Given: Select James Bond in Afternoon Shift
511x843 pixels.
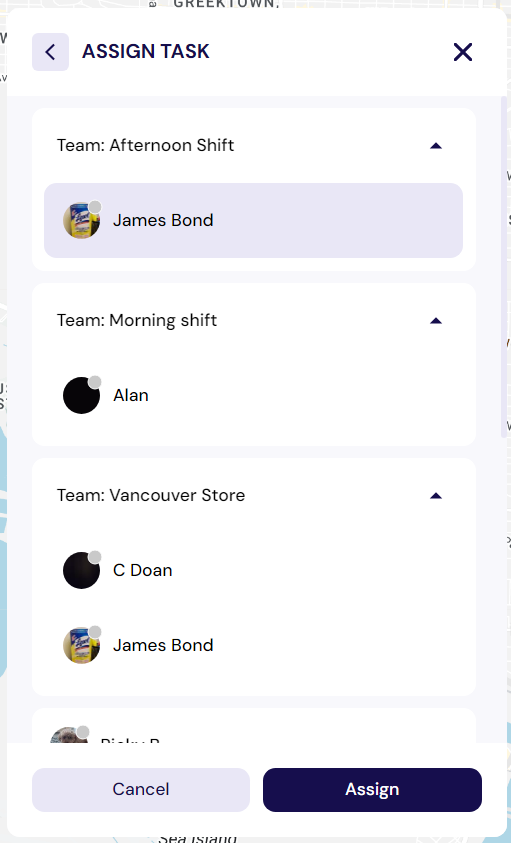Looking at the screenshot, I should (253, 220).
